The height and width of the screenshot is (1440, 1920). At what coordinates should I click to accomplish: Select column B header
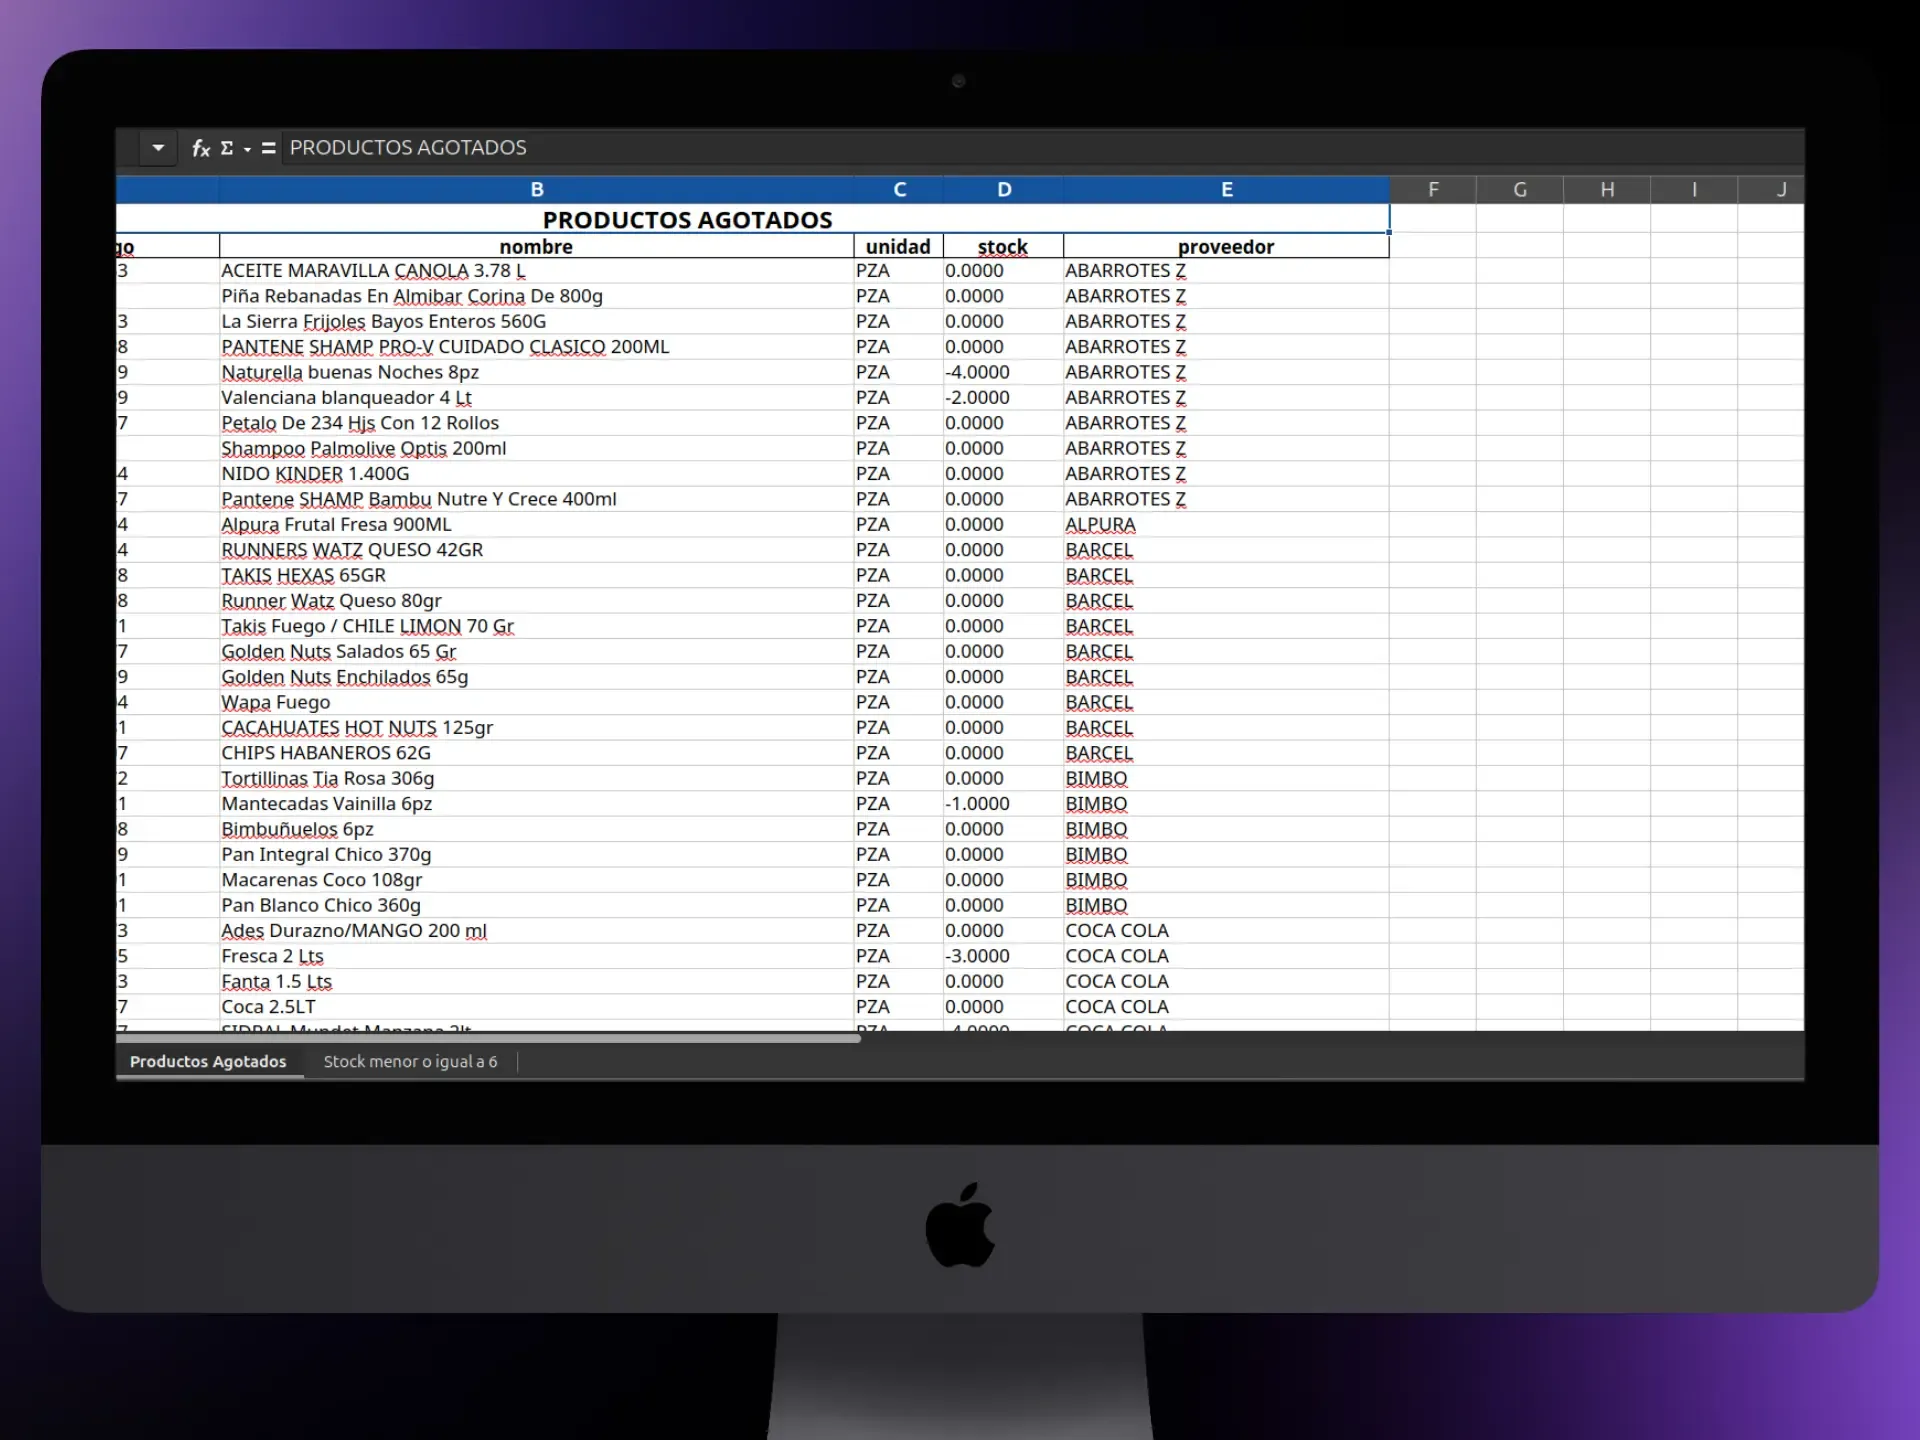(536, 190)
